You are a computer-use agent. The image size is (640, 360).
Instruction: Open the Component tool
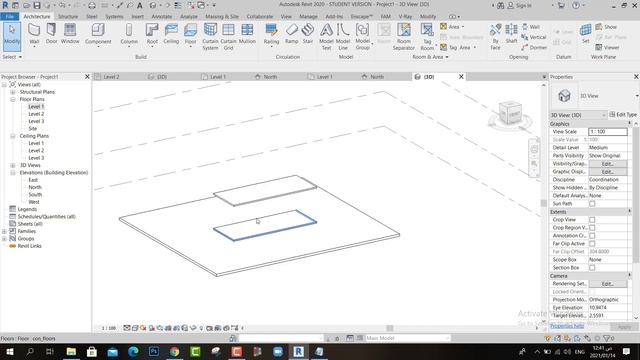click(98, 35)
